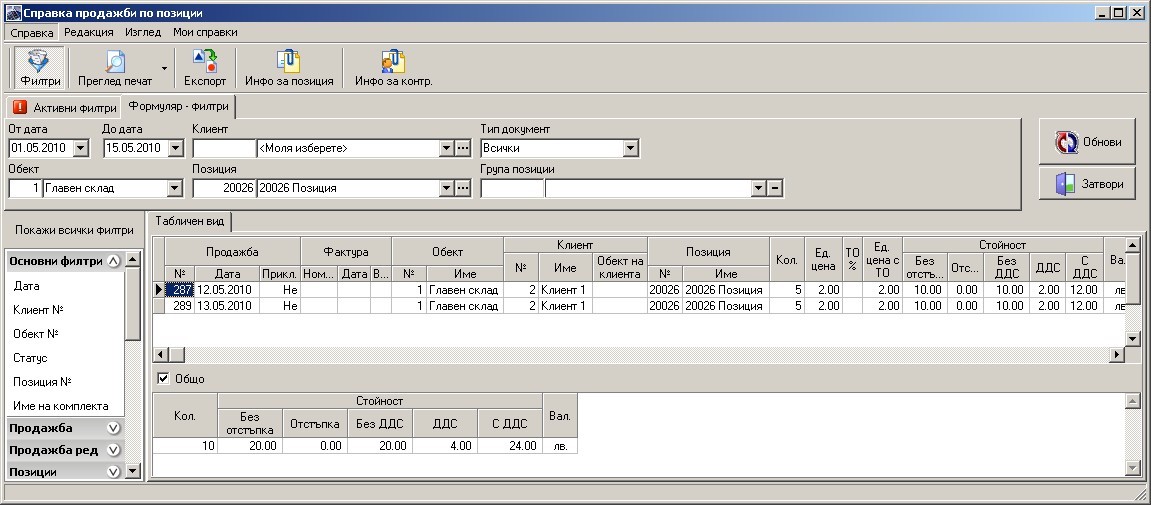This screenshot has height=505, width=1151.
Task: Open the Редакция menu
Action: tap(89, 32)
